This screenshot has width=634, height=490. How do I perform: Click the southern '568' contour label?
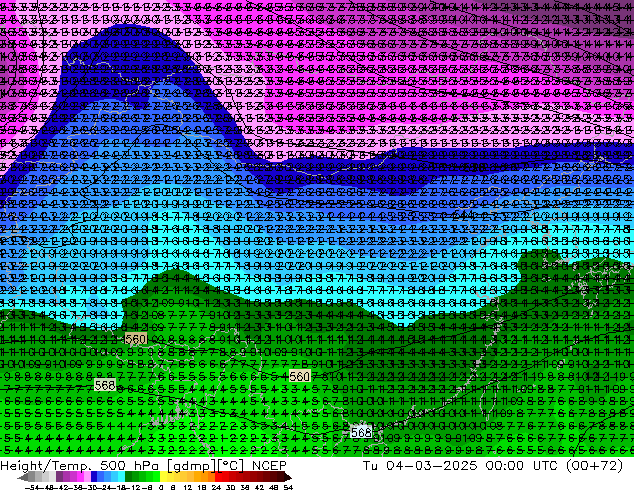[361, 433]
